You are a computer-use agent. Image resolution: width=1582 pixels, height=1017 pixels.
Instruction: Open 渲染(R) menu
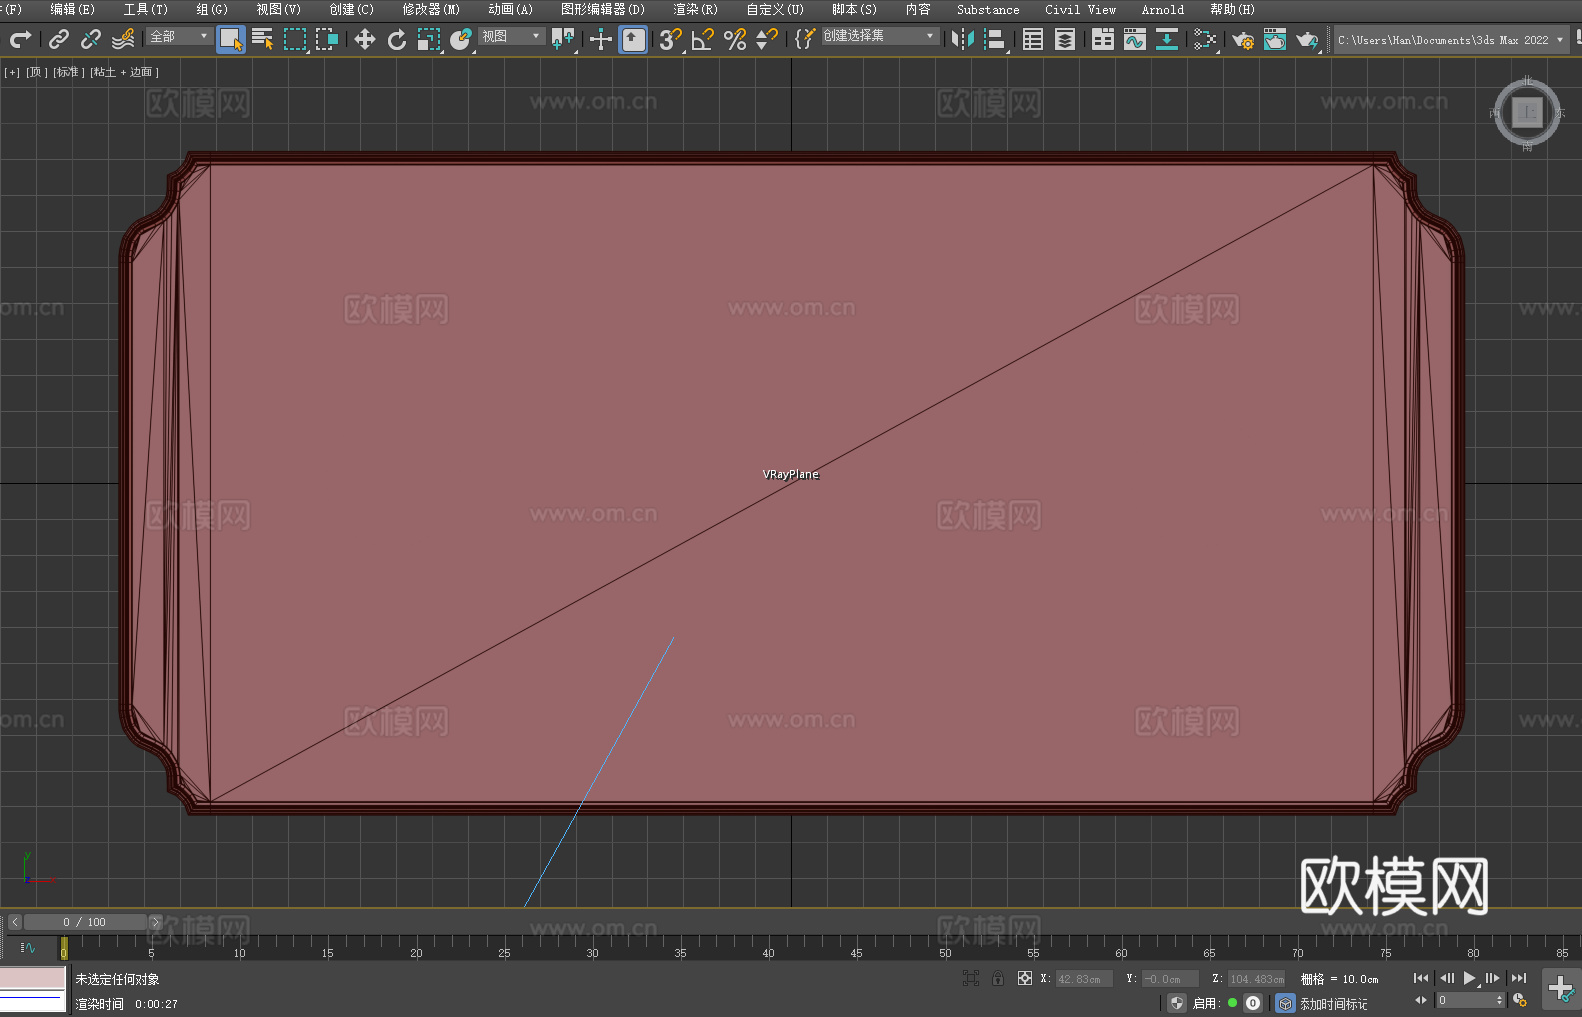[x=695, y=9]
